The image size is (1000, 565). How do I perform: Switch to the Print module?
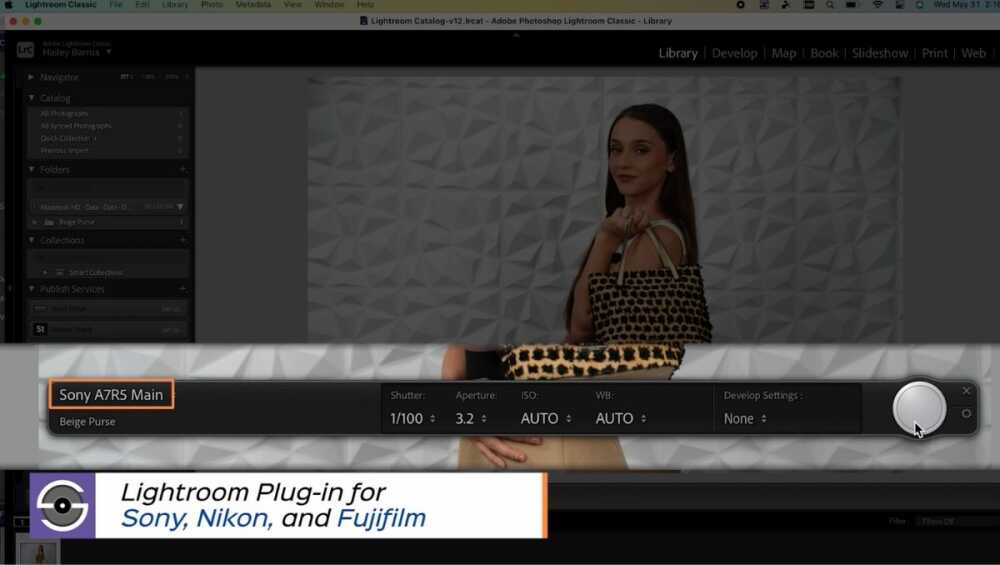pyautogui.click(x=934, y=53)
